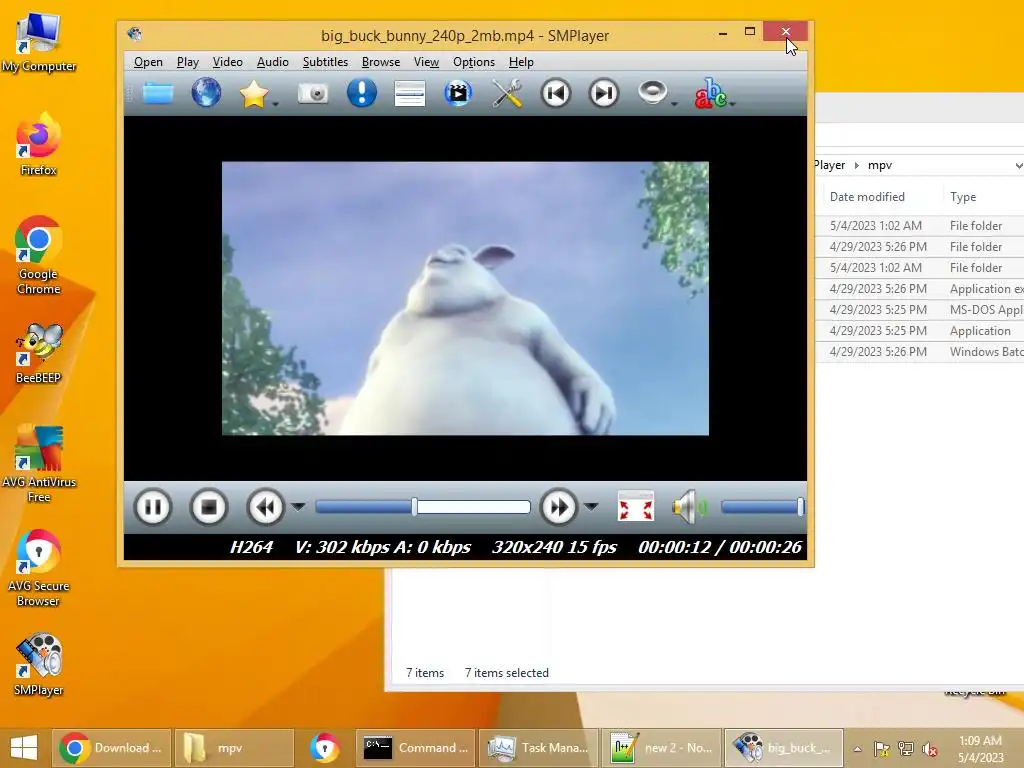Open preferences with the wrench and screwdriver icon
Viewport: 1024px width, 768px height.
coord(507,93)
